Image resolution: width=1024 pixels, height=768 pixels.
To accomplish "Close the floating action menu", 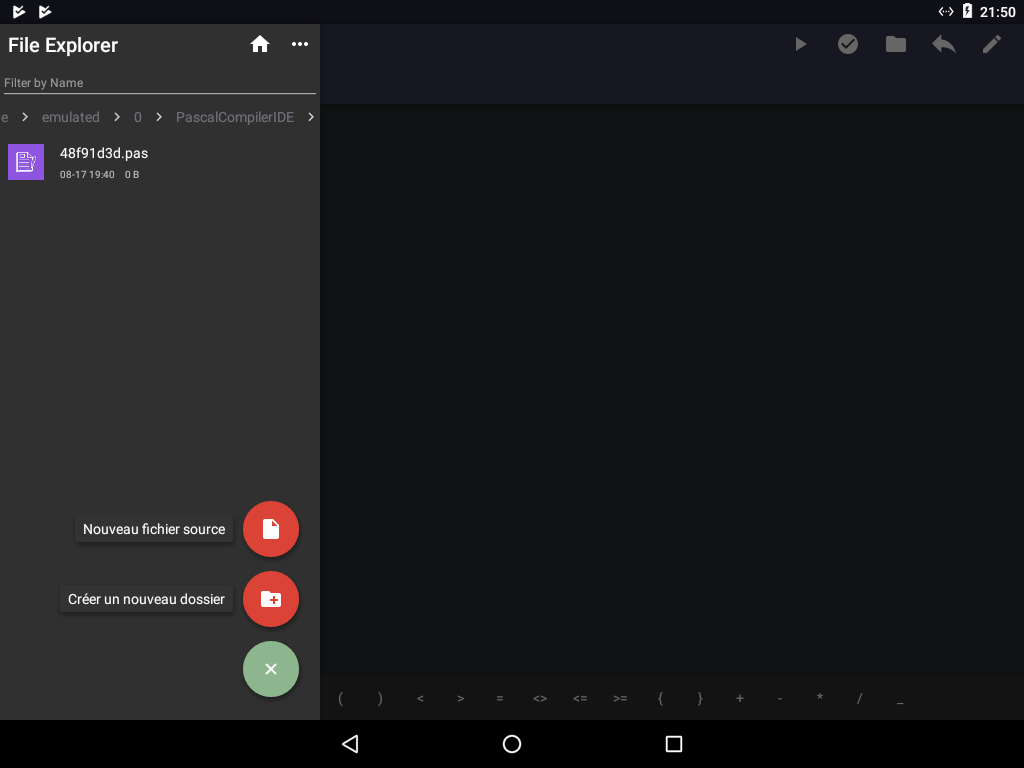I will click(271, 669).
